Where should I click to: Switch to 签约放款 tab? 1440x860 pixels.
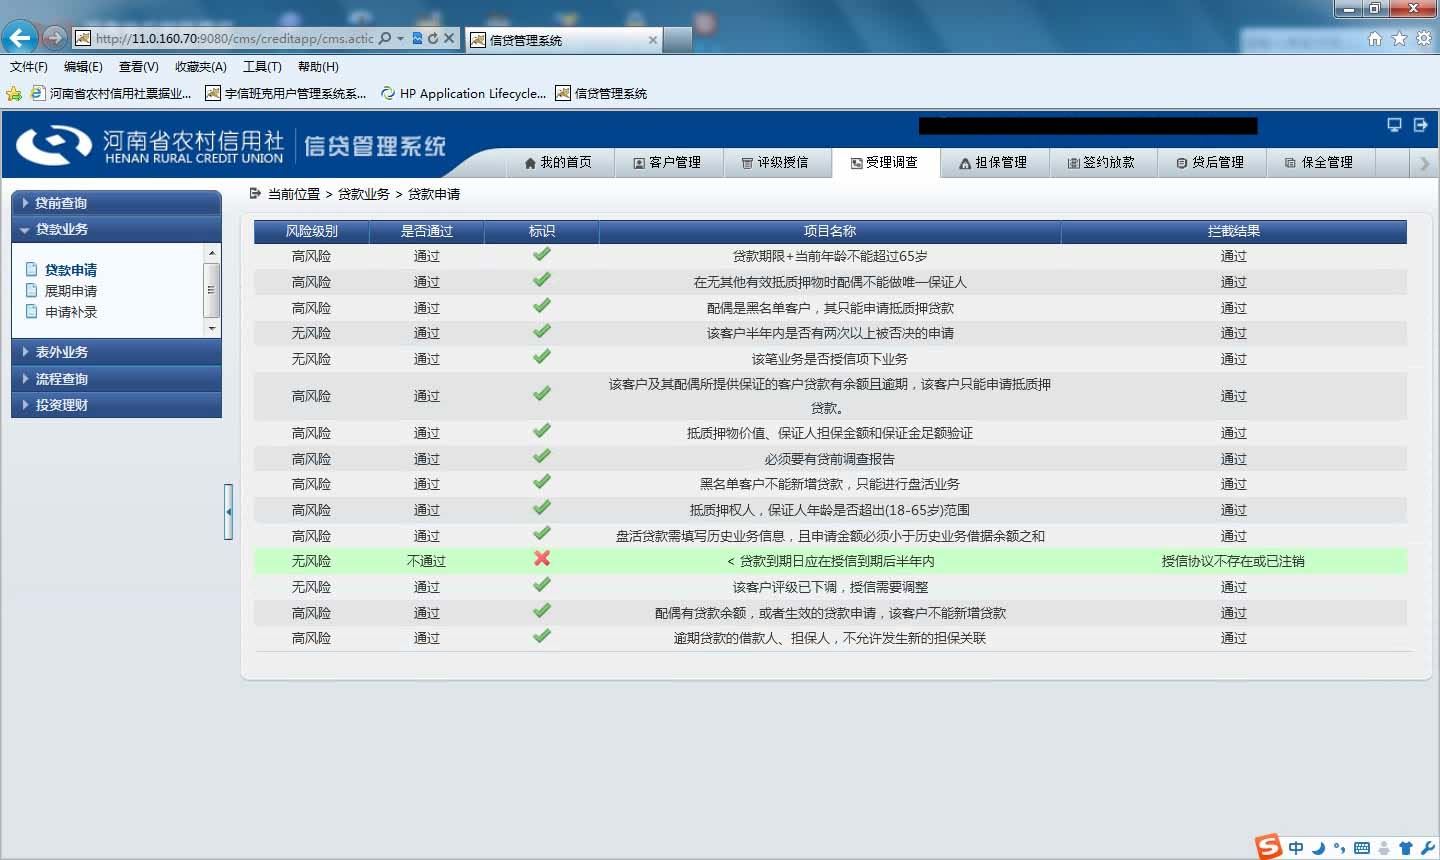(x=1101, y=162)
